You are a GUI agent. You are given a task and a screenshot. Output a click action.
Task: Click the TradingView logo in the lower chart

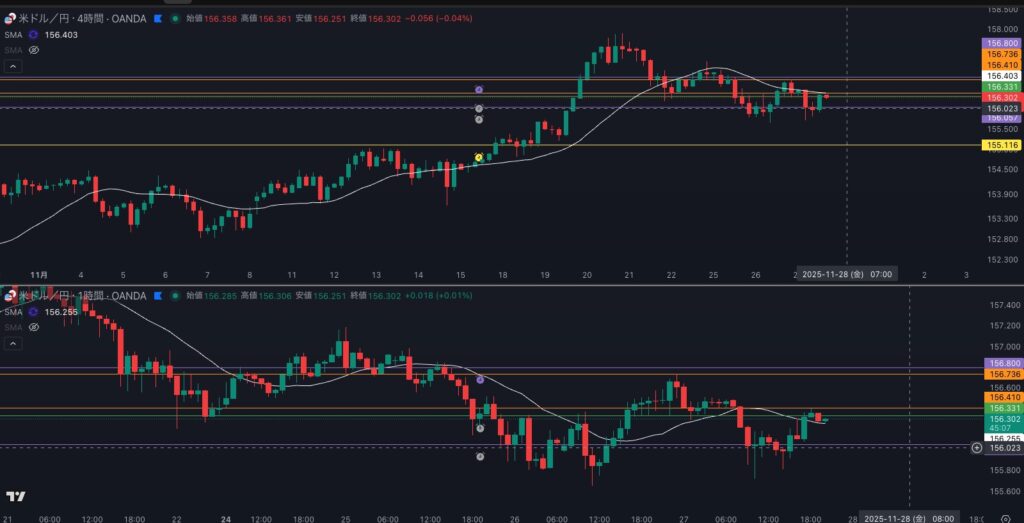15,497
